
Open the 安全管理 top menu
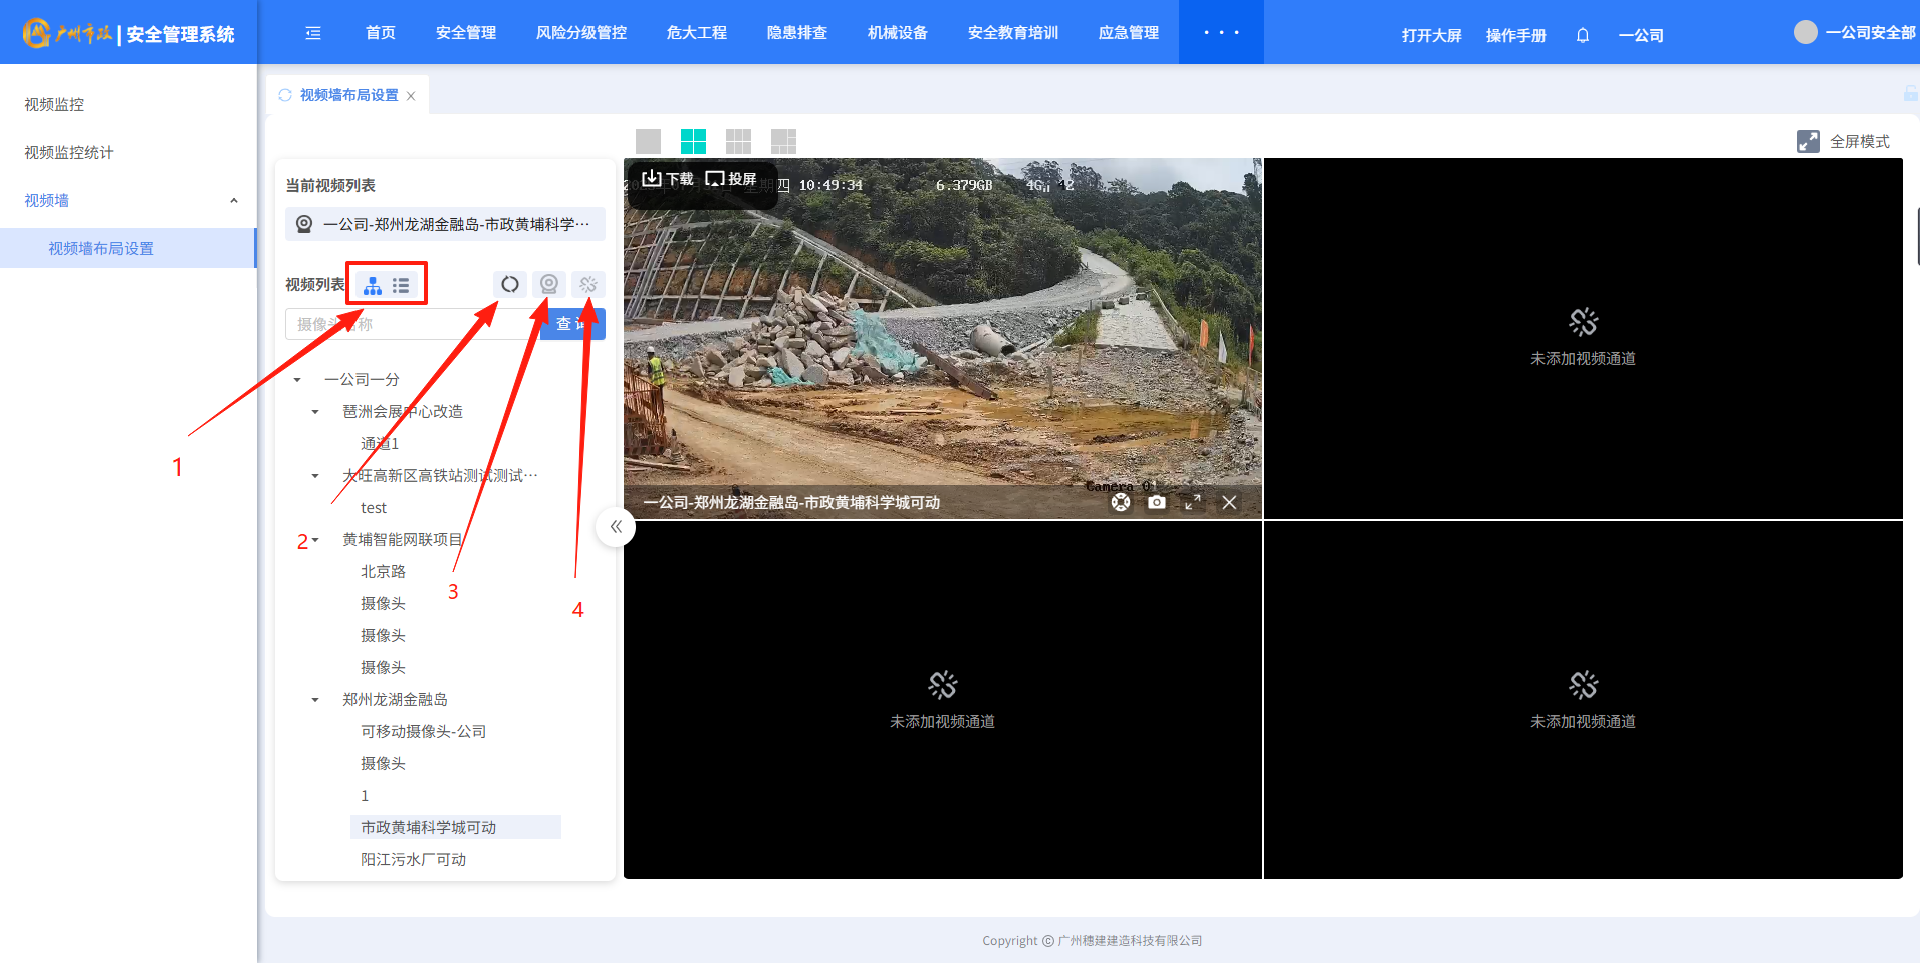click(x=465, y=33)
